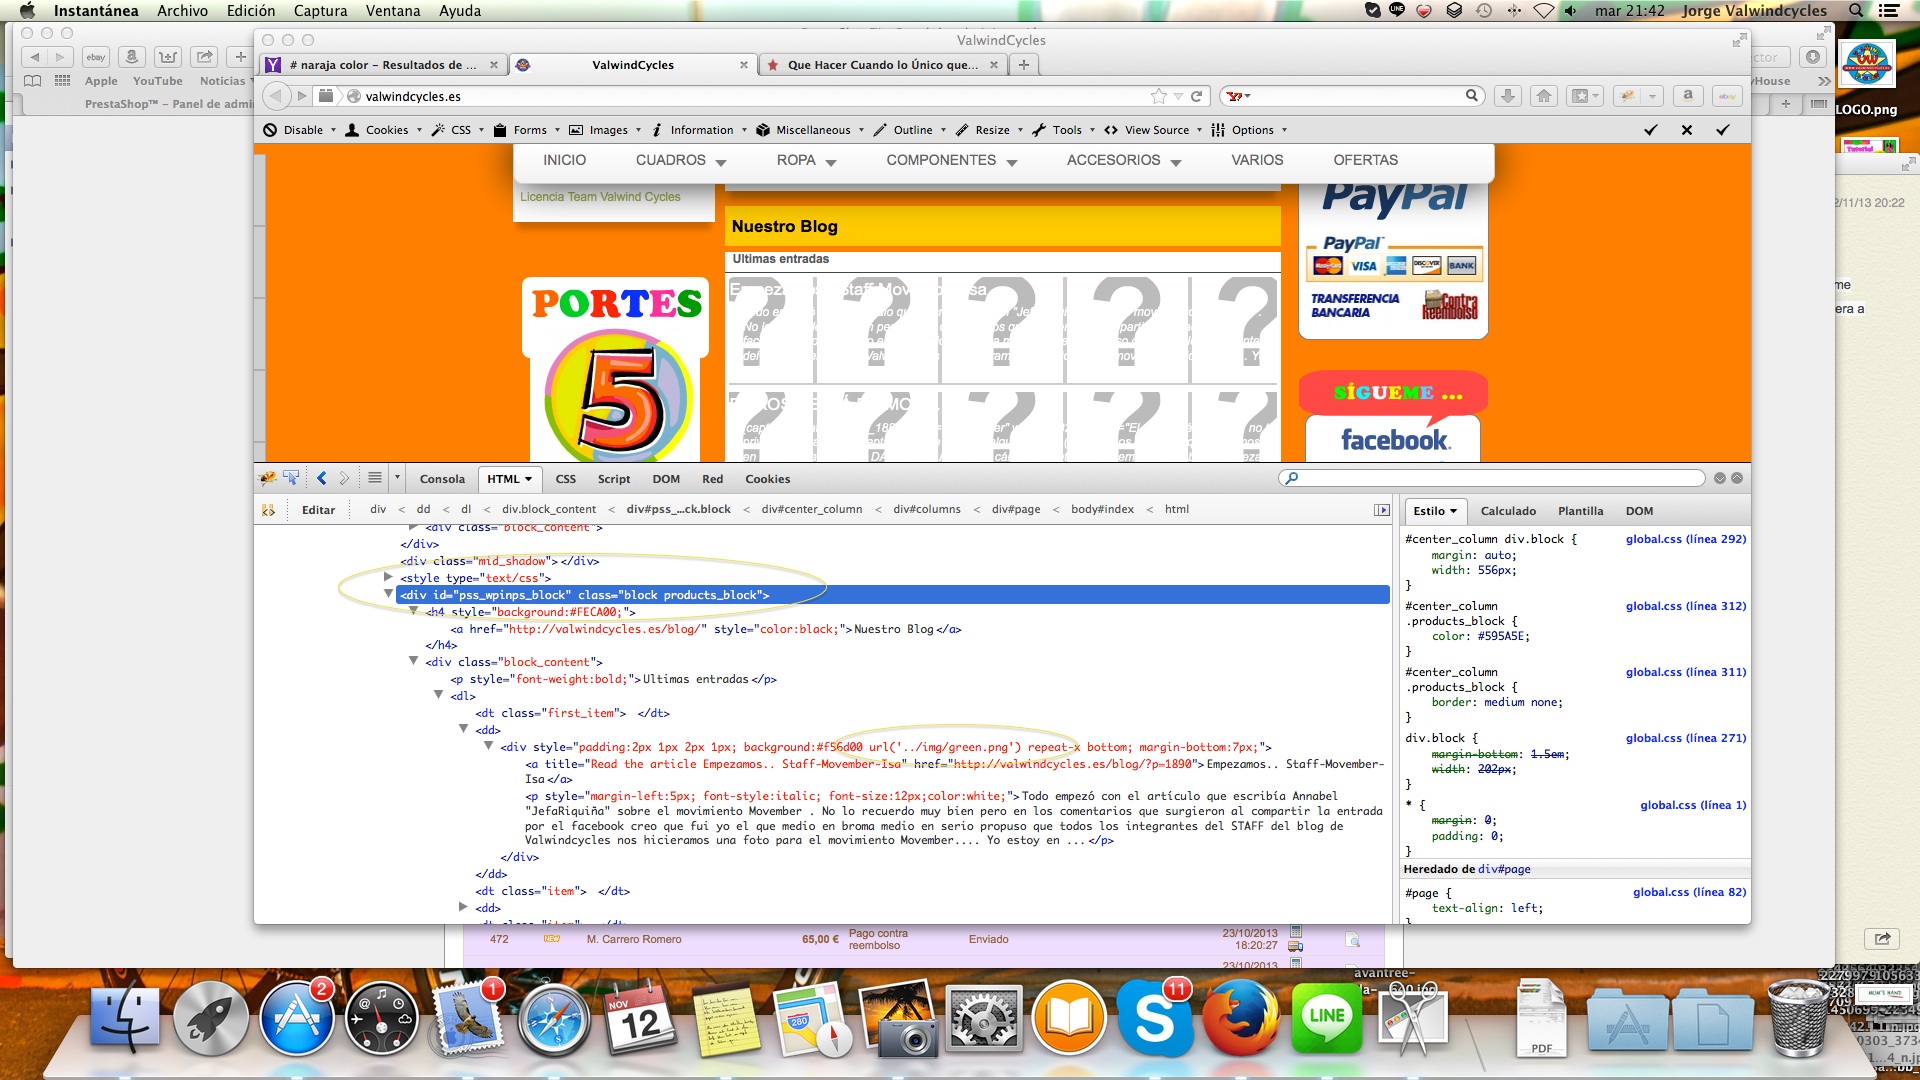1920x1080 pixels.
Task: Click the Firebug bug icon
Action: [x=267, y=478]
